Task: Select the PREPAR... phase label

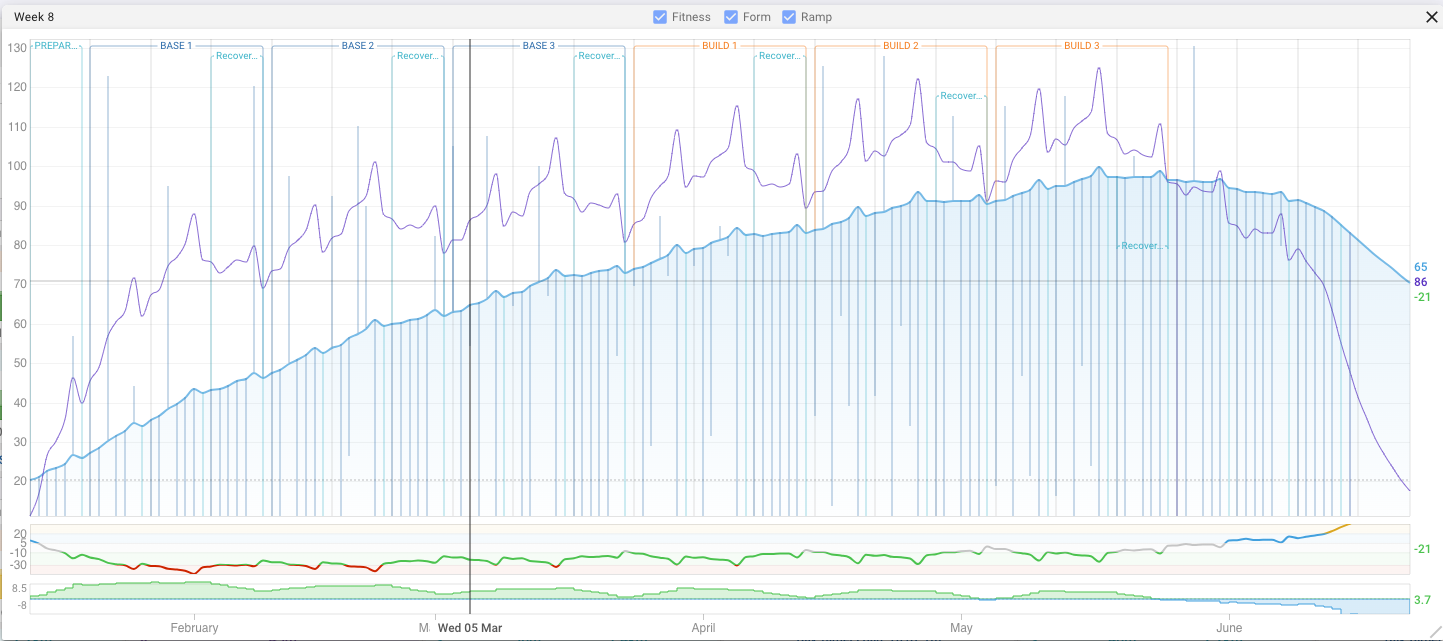Action: coord(56,46)
